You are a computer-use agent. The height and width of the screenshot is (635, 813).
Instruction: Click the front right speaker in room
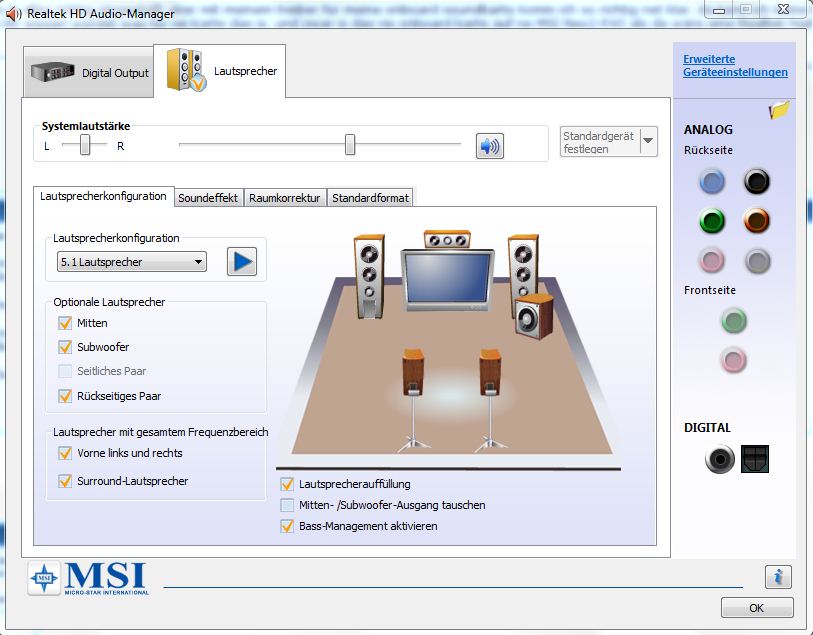coord(523,270)
